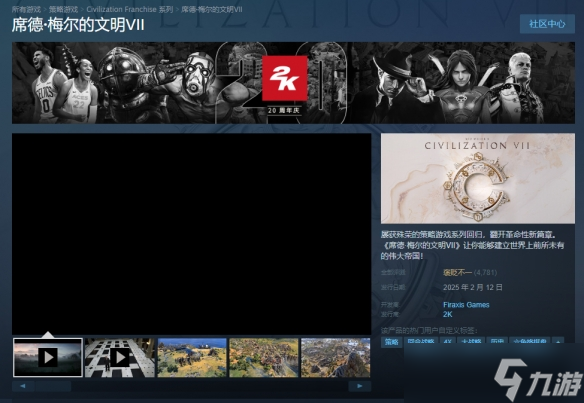Select the 策略 tag
584x403 pixels.
click(391, 342)
